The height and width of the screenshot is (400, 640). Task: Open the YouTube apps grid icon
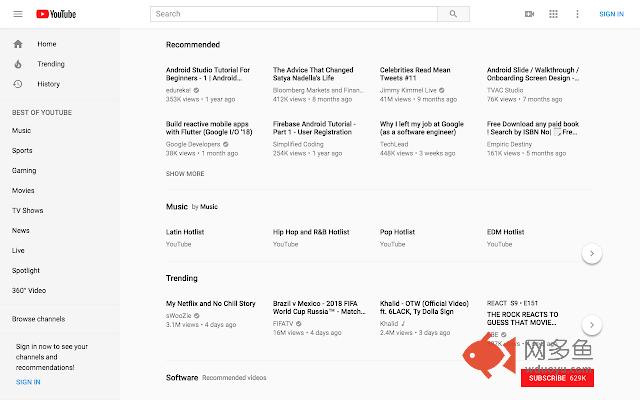coord(553,14)
